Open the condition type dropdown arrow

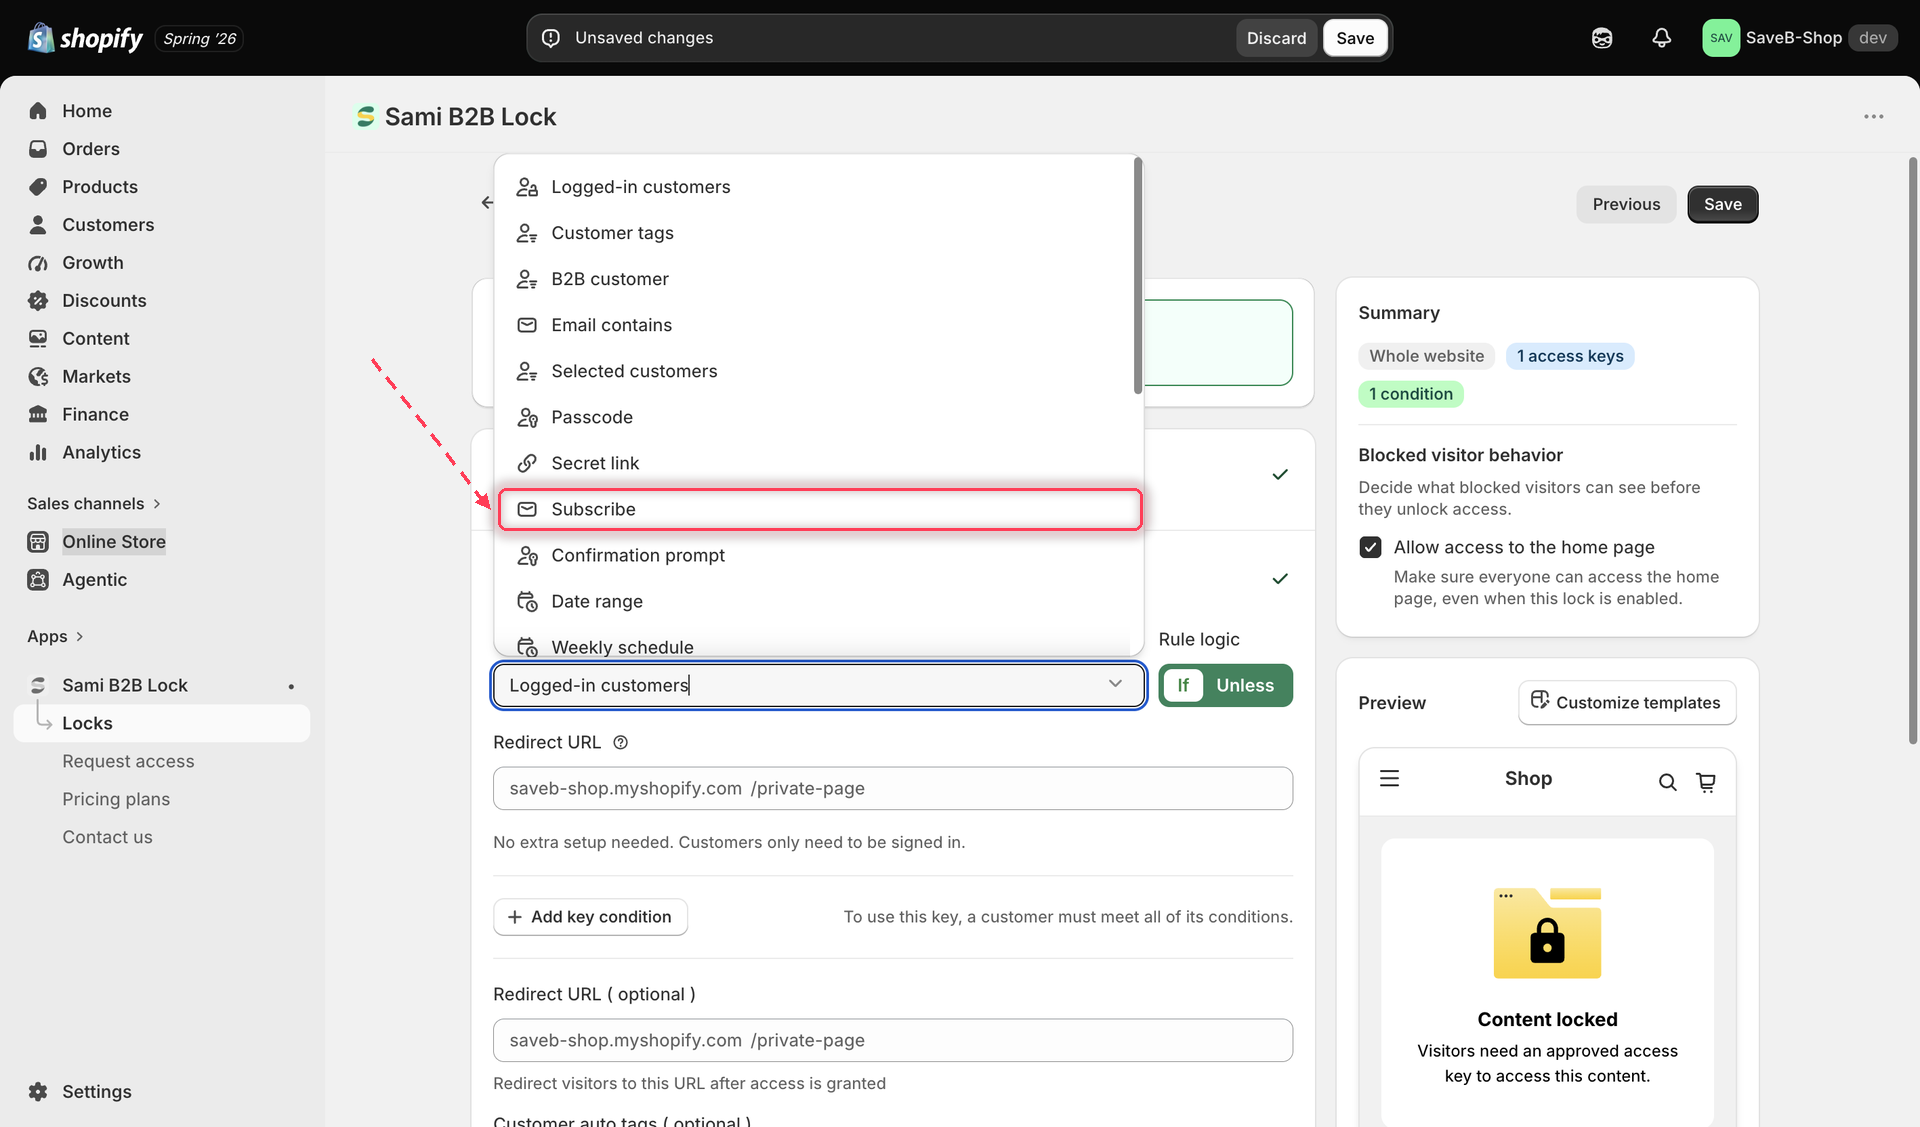[x=1115, y=684]
